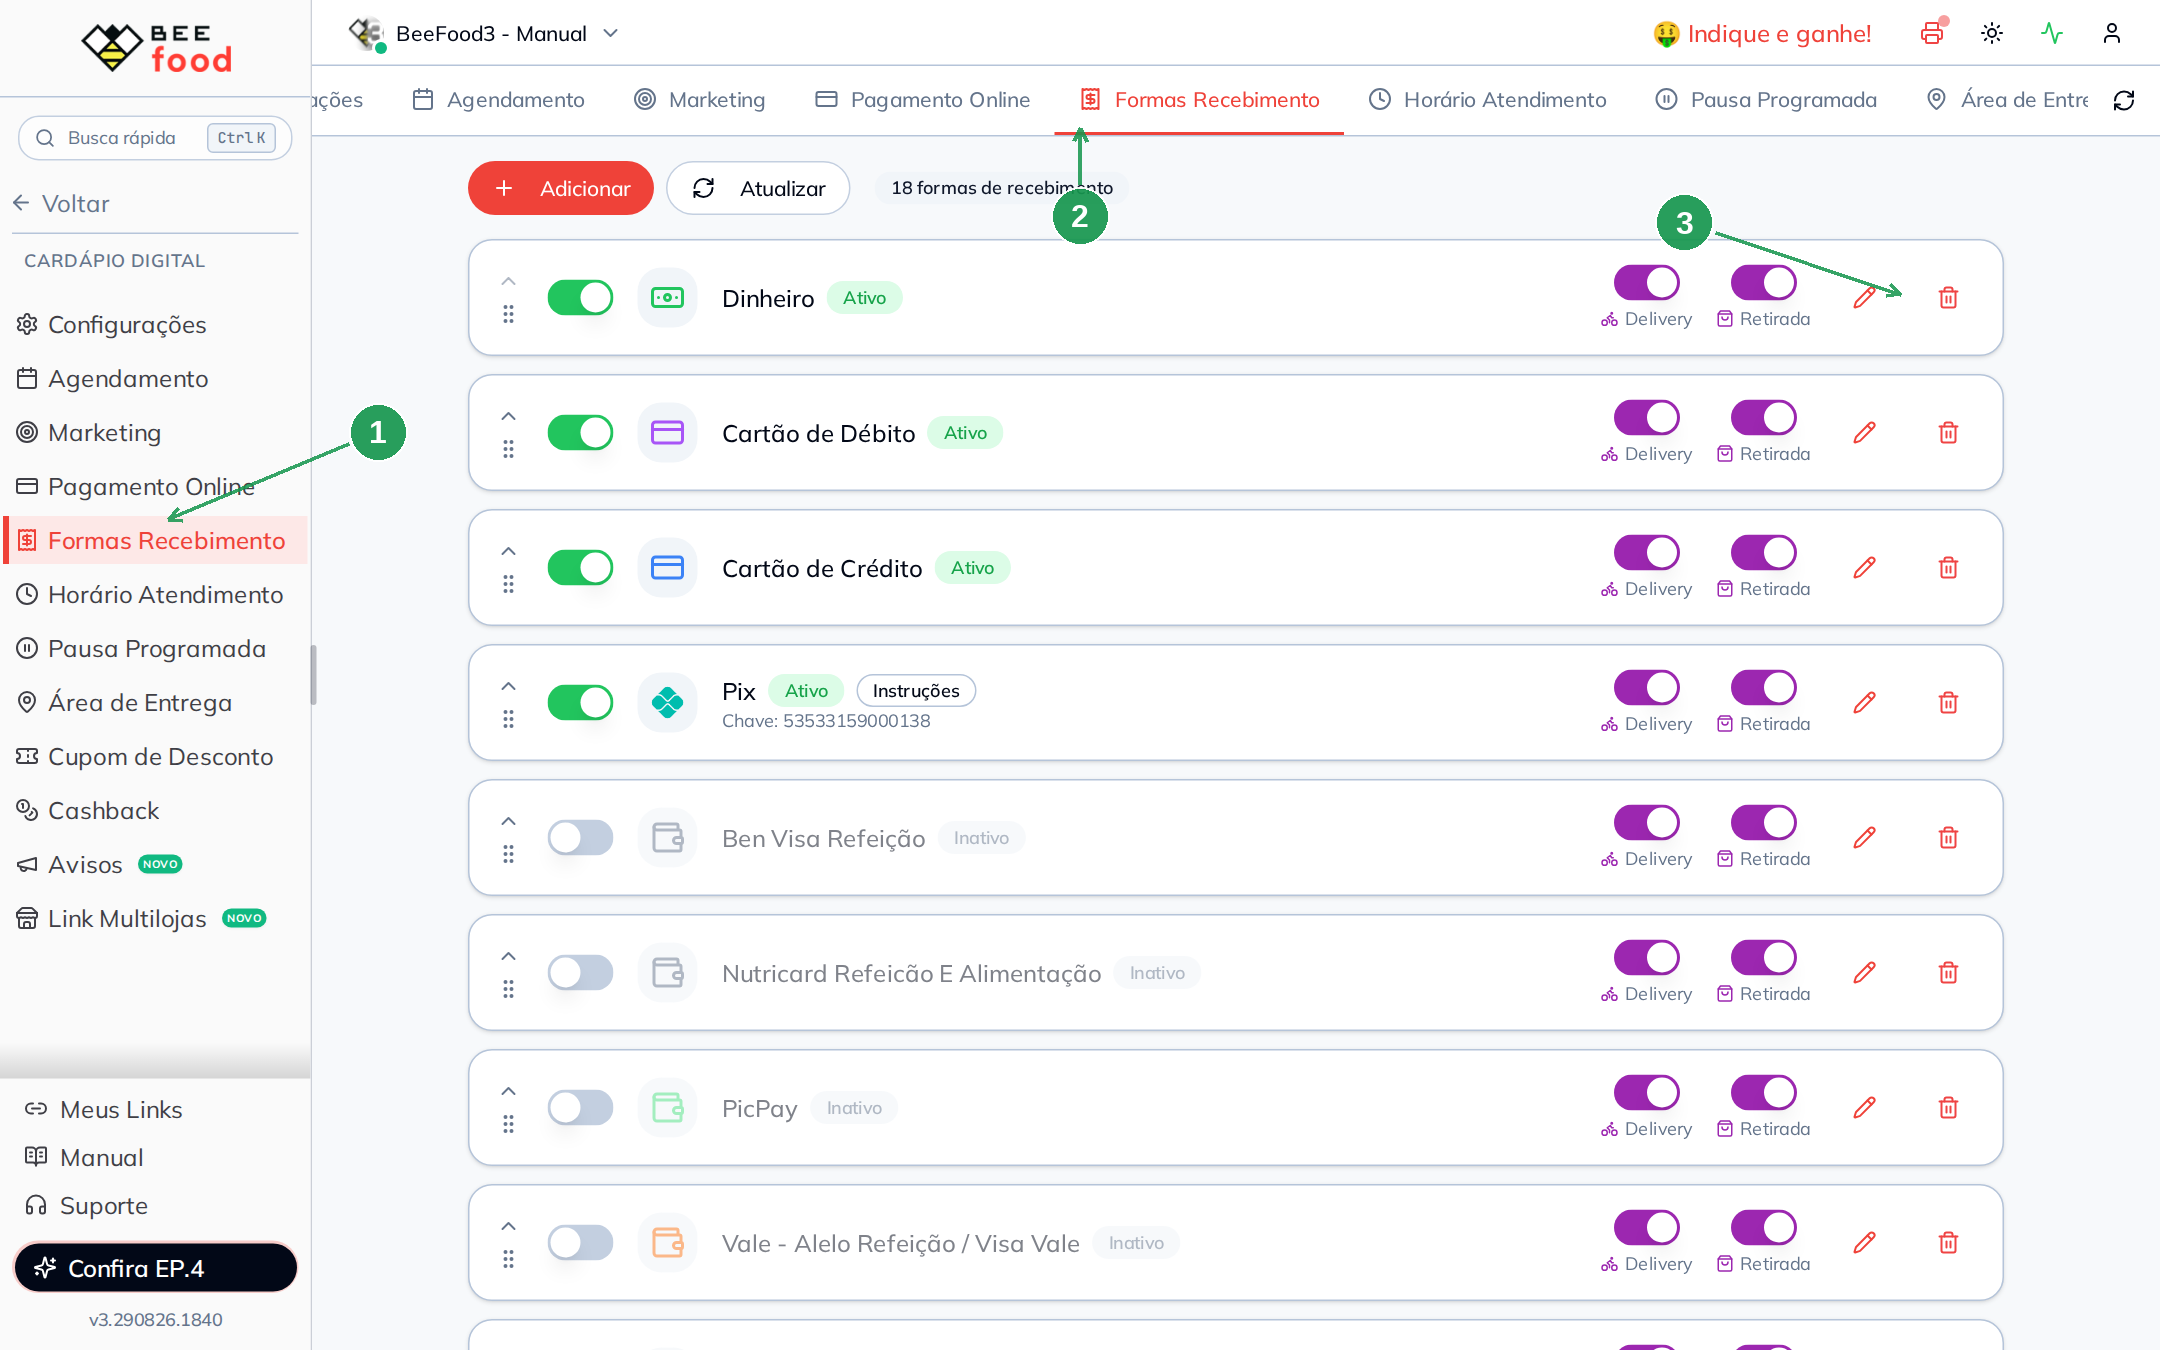2160x1350 pixels.
Task: Switch to Horário Atendimento top tab
Action: coord(1488,100)
